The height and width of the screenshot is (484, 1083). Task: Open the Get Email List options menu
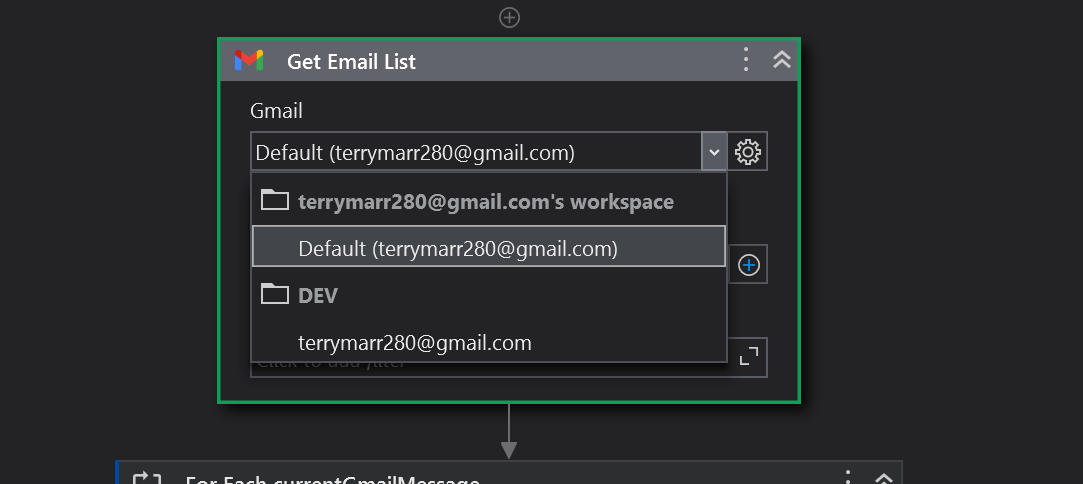pyautogui.click(x=745, y=60)
